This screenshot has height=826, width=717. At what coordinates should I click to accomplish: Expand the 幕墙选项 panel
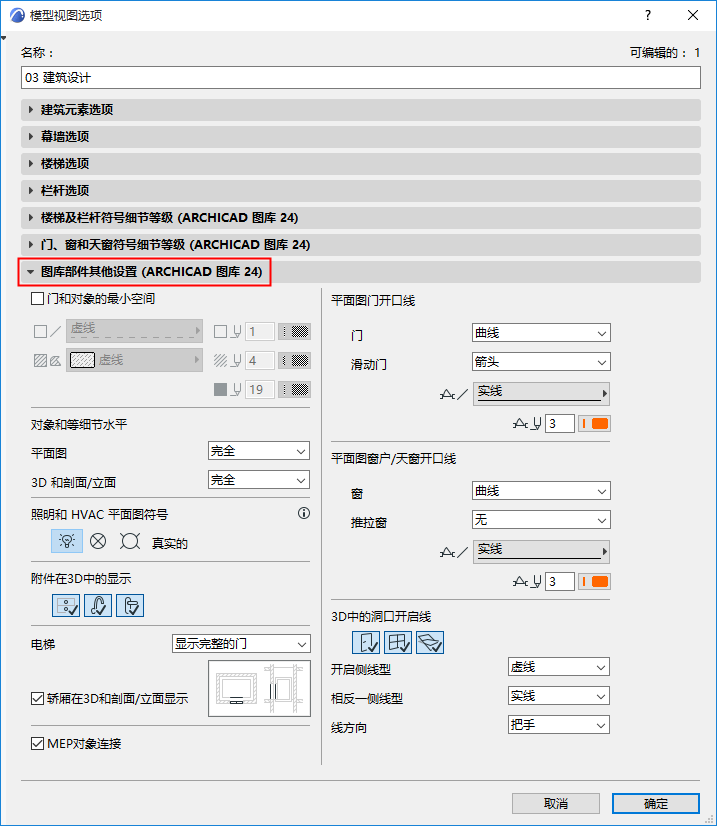point(361,136)
